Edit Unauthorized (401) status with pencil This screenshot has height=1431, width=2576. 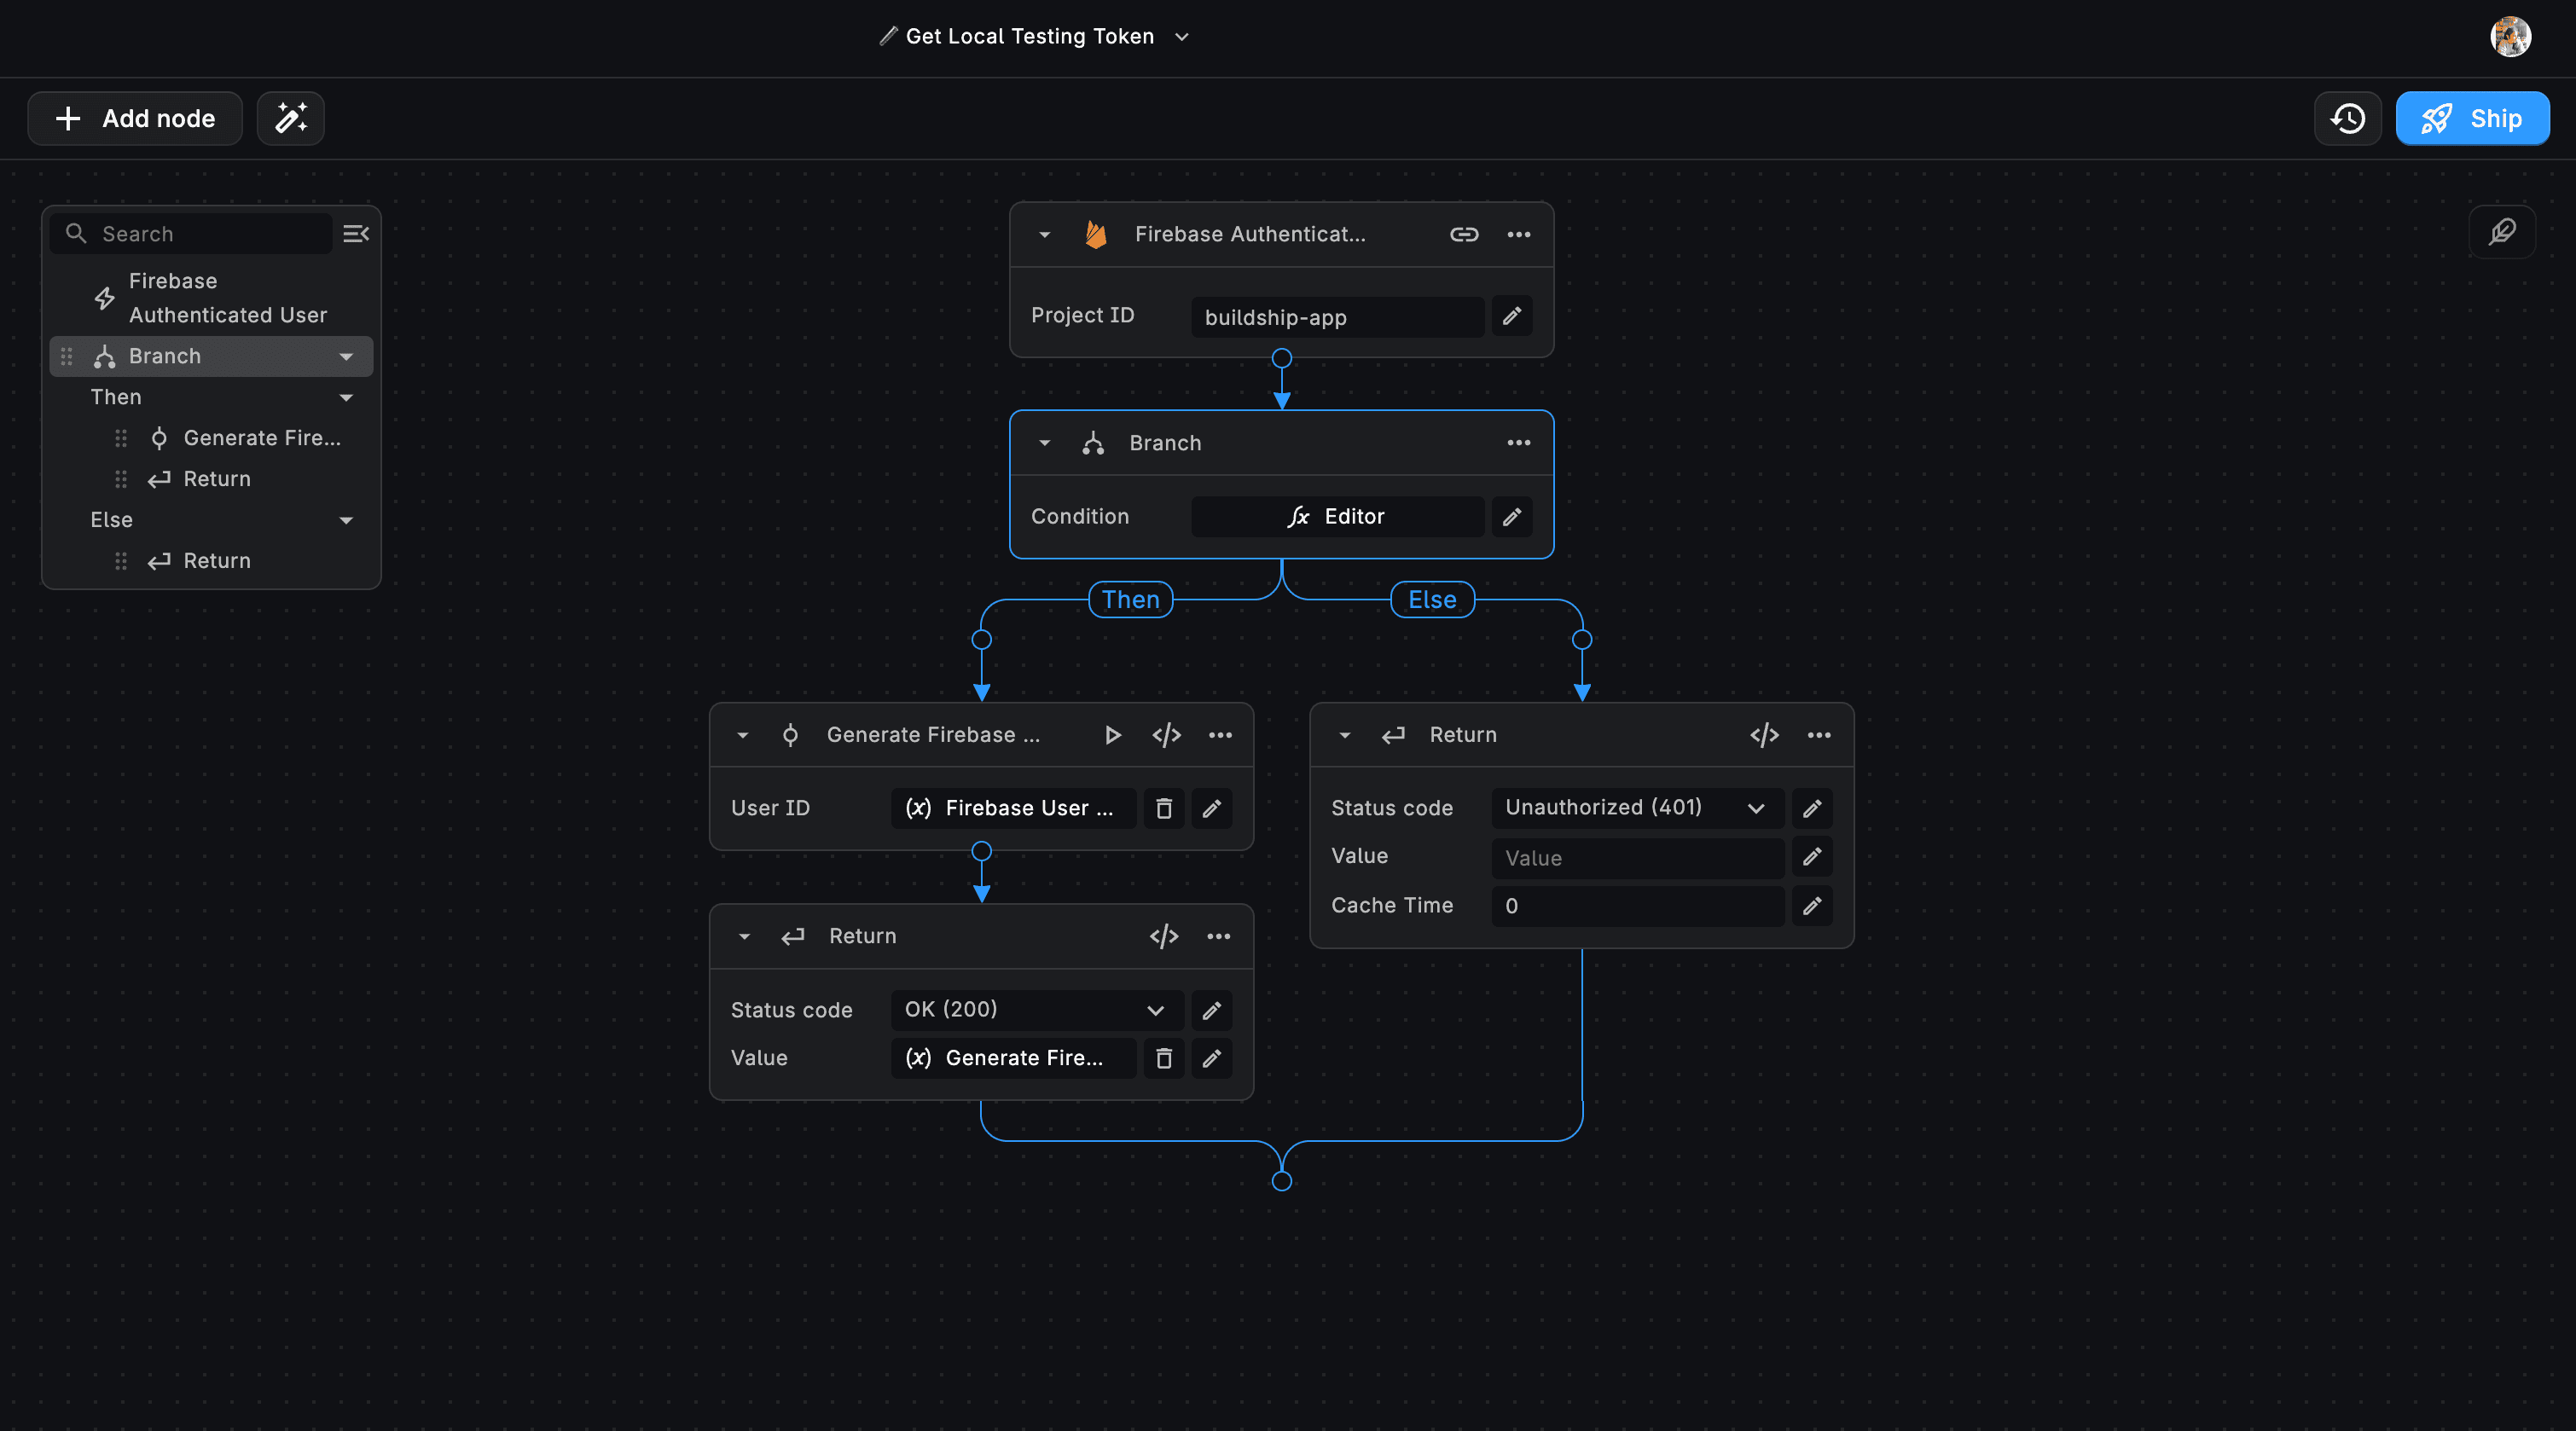point(1811,808)
